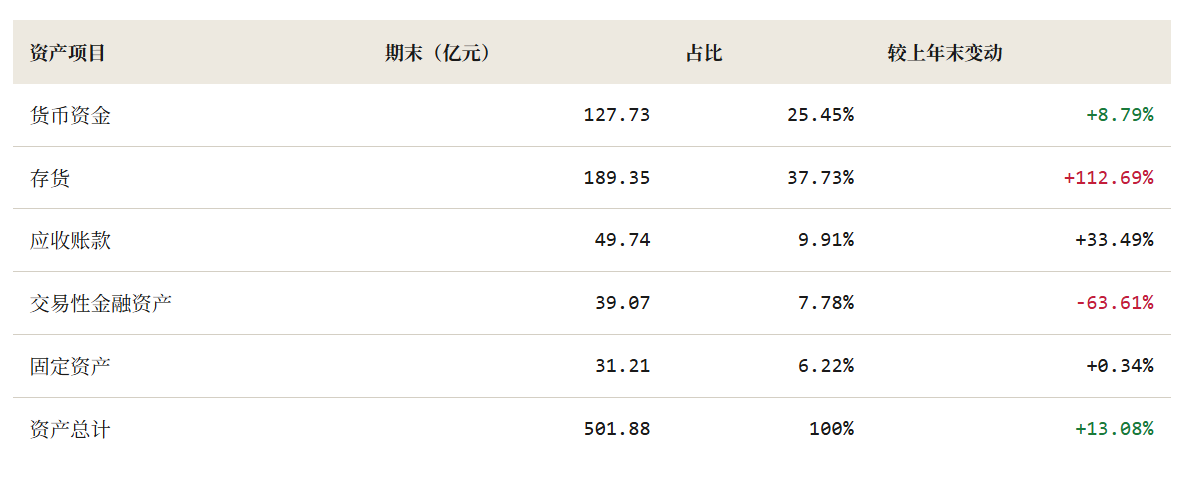Click the 49.74 receivables value
This screenshot has width=1191, height=480.
(623, 241)
